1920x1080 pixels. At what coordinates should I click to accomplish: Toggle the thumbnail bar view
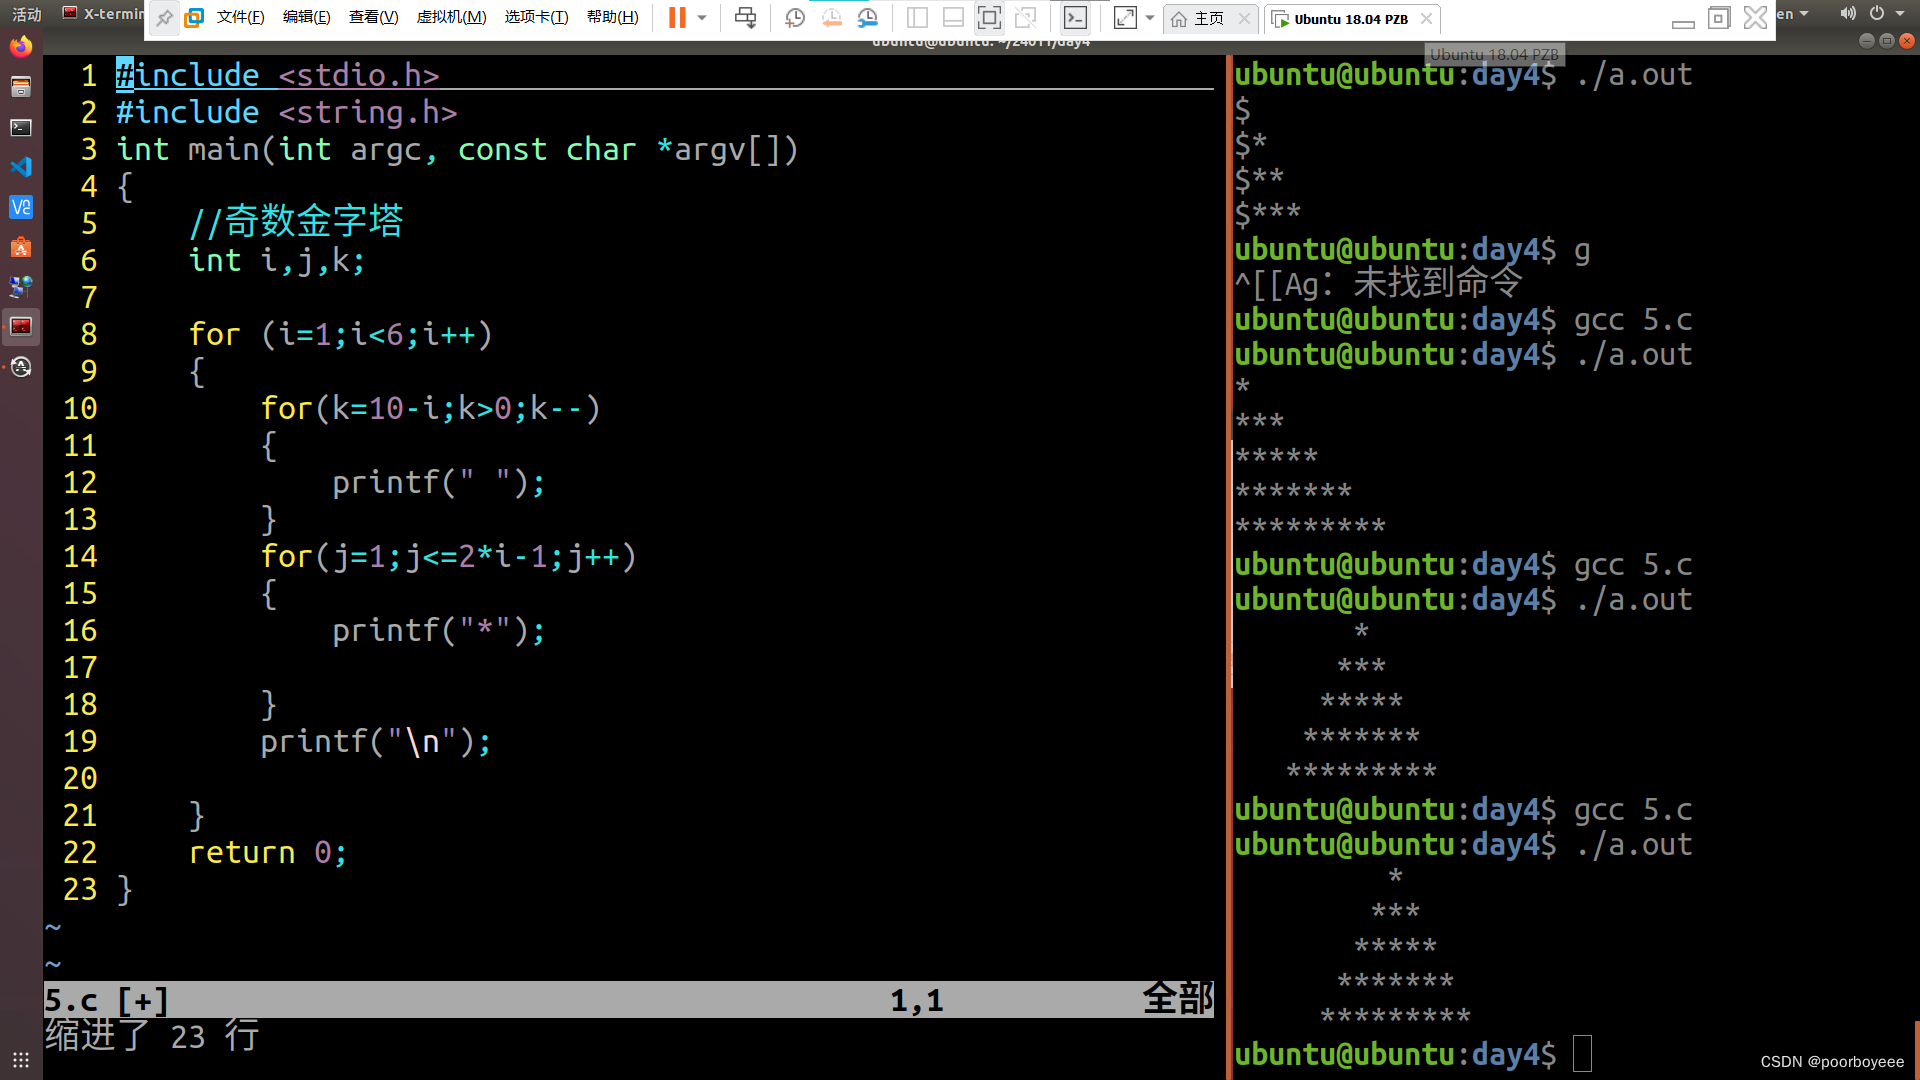pos(953,17)
